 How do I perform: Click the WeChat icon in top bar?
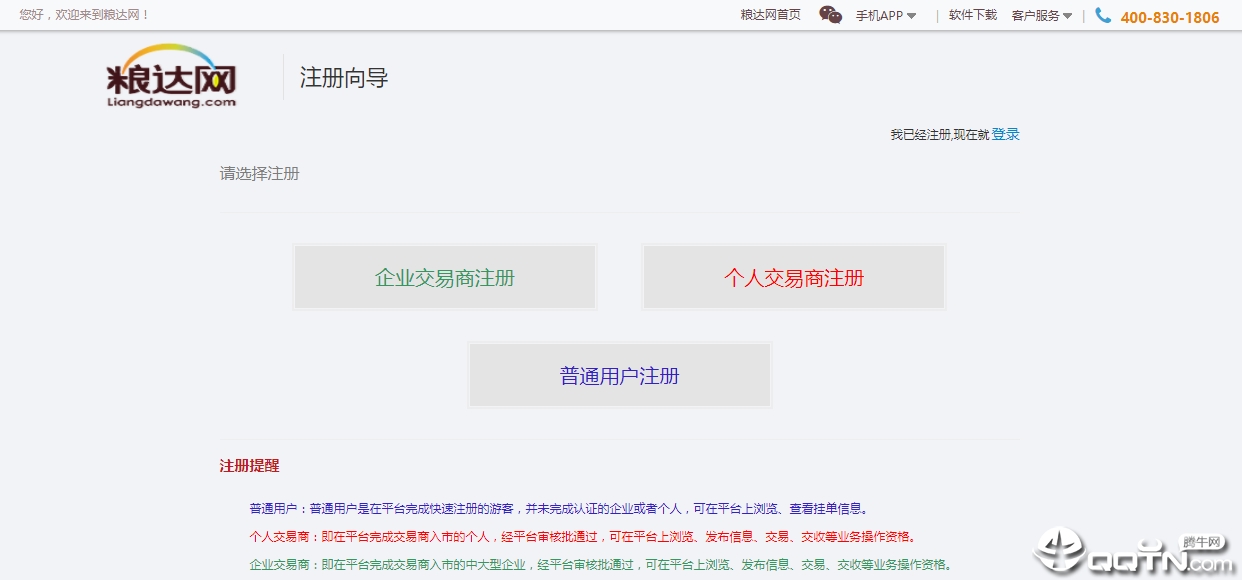point(830,15)
